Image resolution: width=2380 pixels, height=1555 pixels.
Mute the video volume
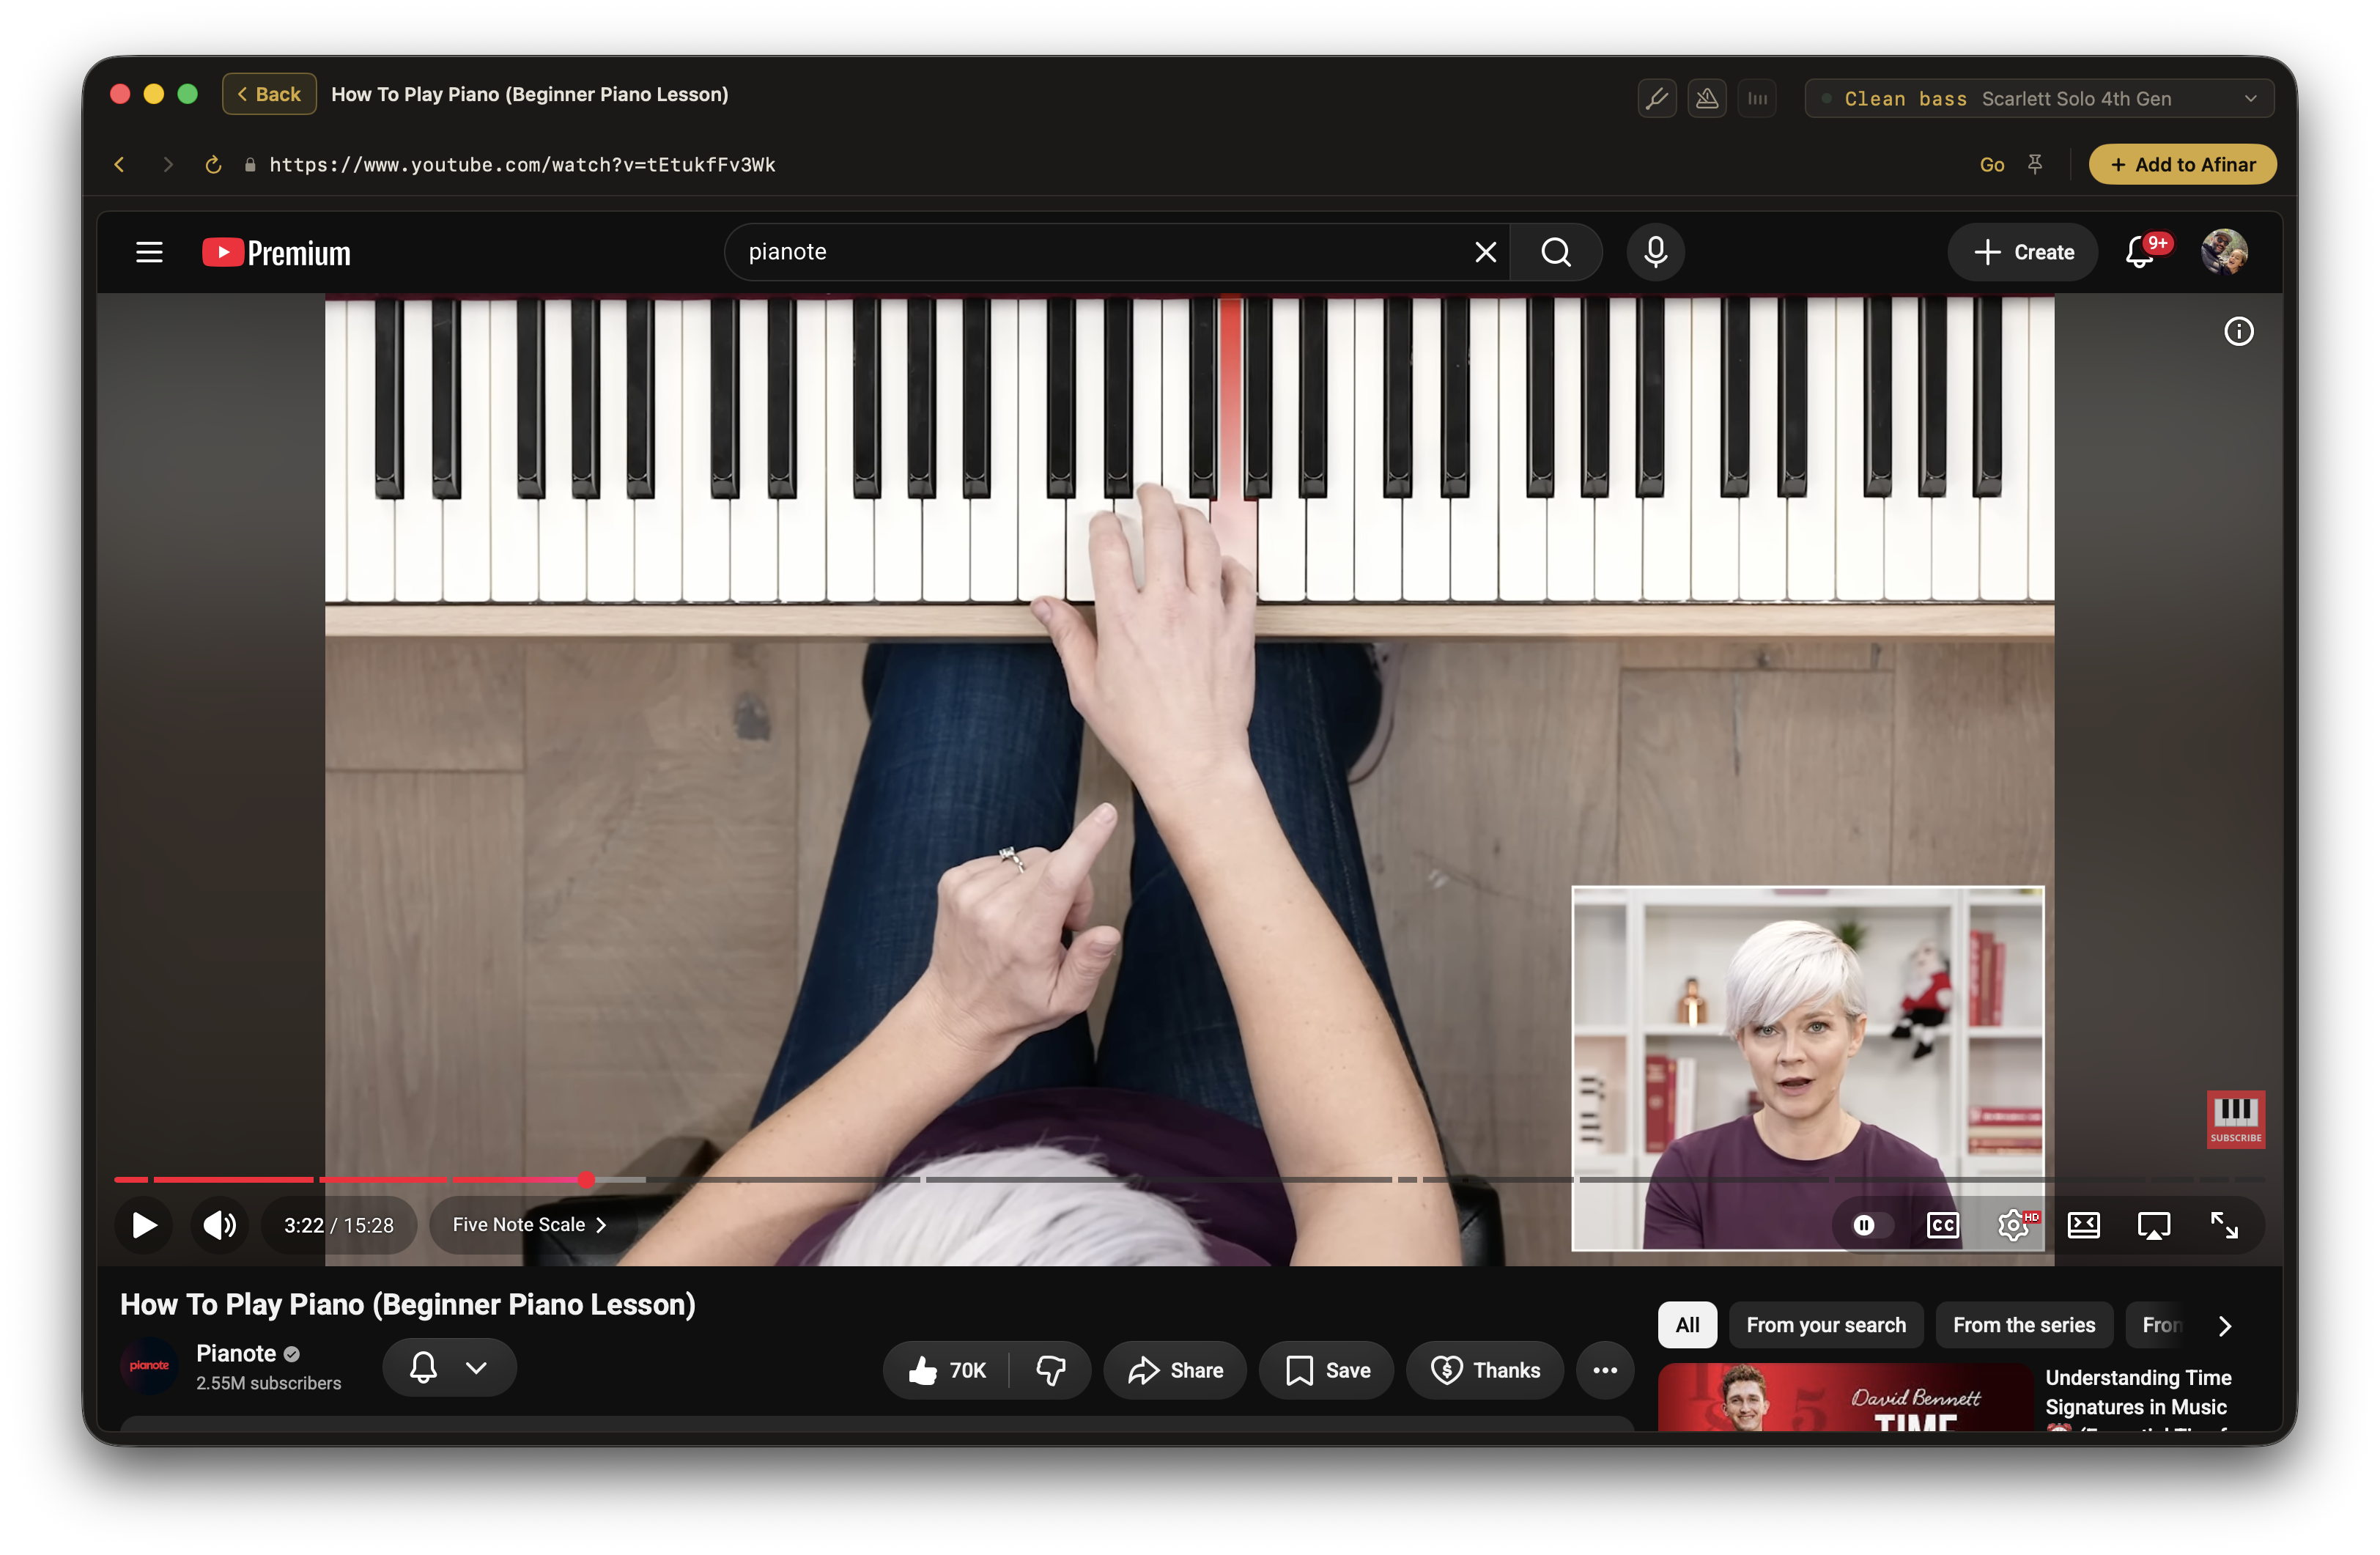[220, 1225]
